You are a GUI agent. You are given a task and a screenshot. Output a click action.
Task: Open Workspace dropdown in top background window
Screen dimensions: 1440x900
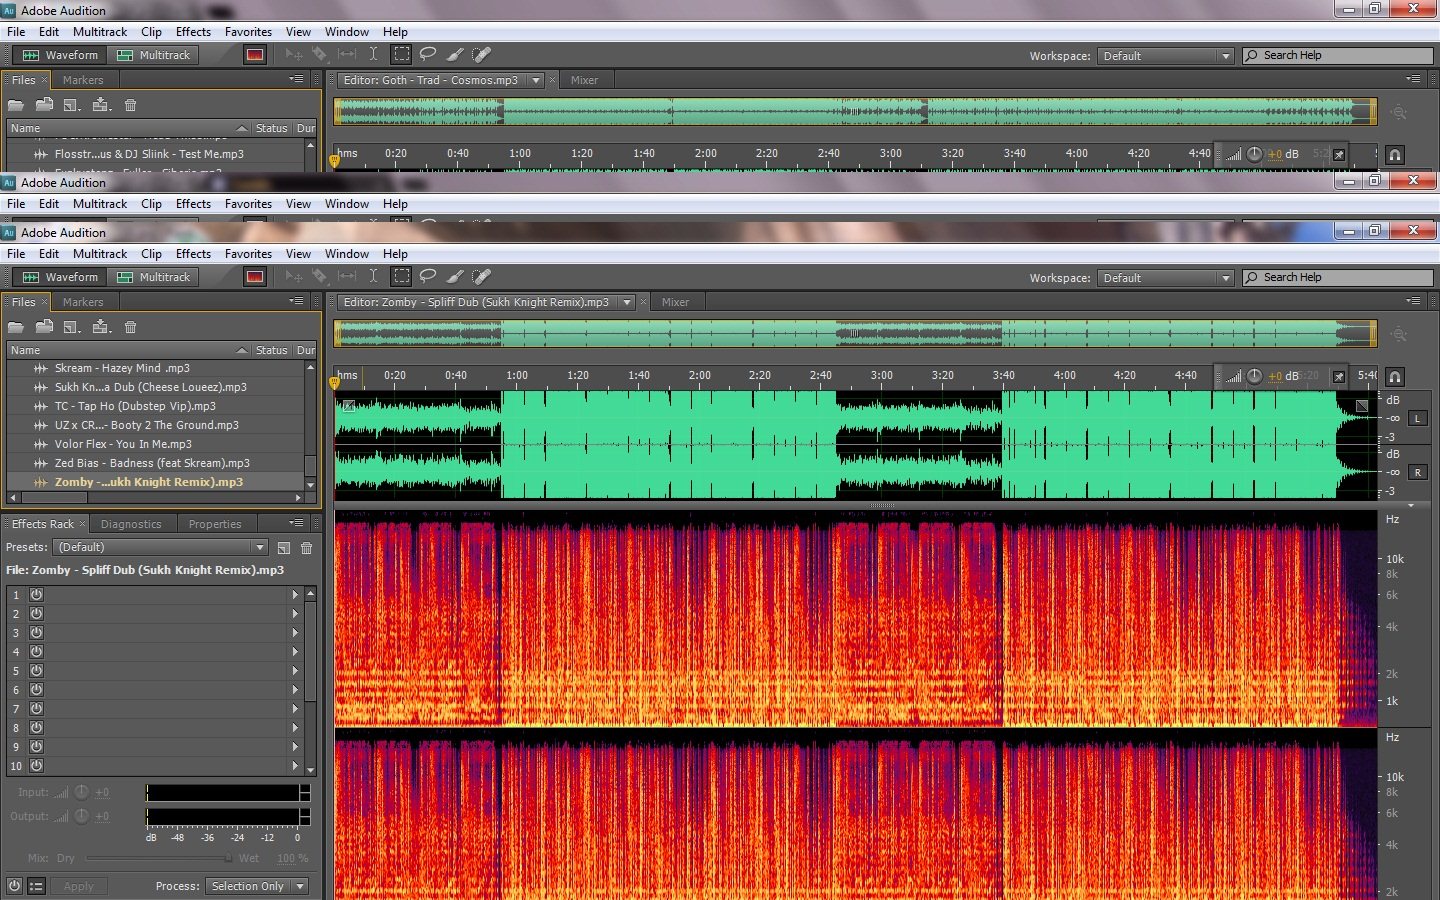1165,56
